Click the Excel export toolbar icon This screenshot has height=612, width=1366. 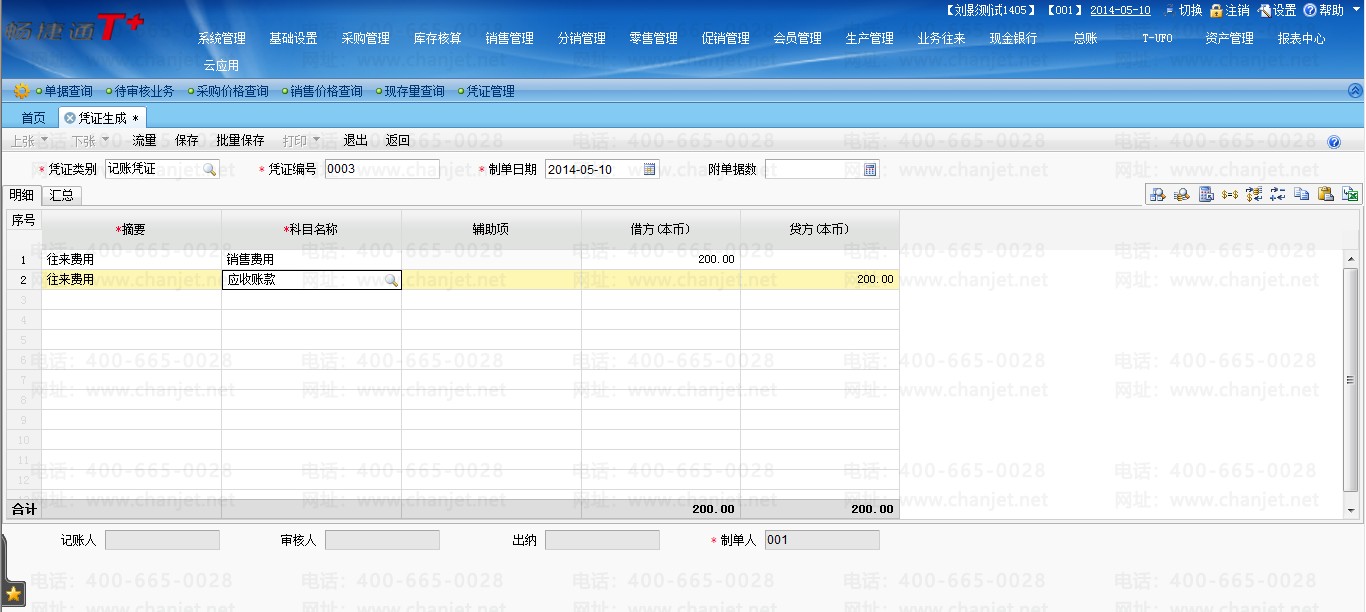[1350, 195]
